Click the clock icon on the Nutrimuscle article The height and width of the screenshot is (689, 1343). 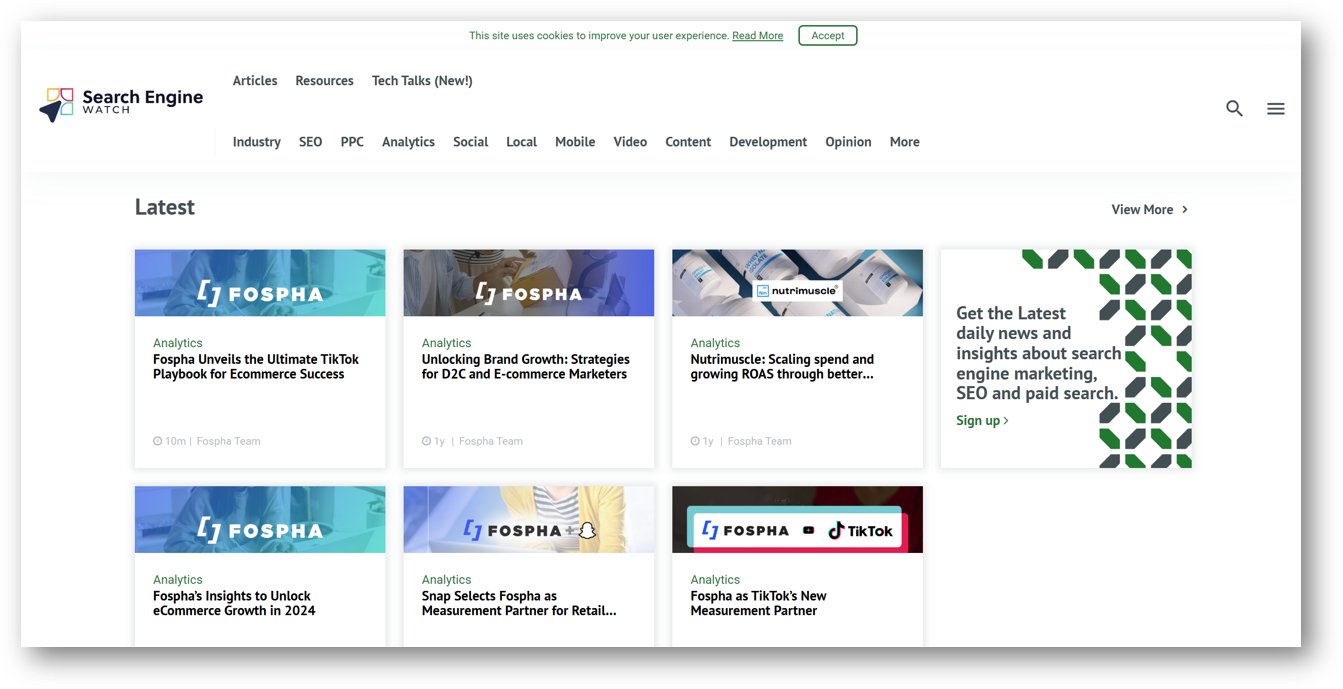tap(695, 440)
